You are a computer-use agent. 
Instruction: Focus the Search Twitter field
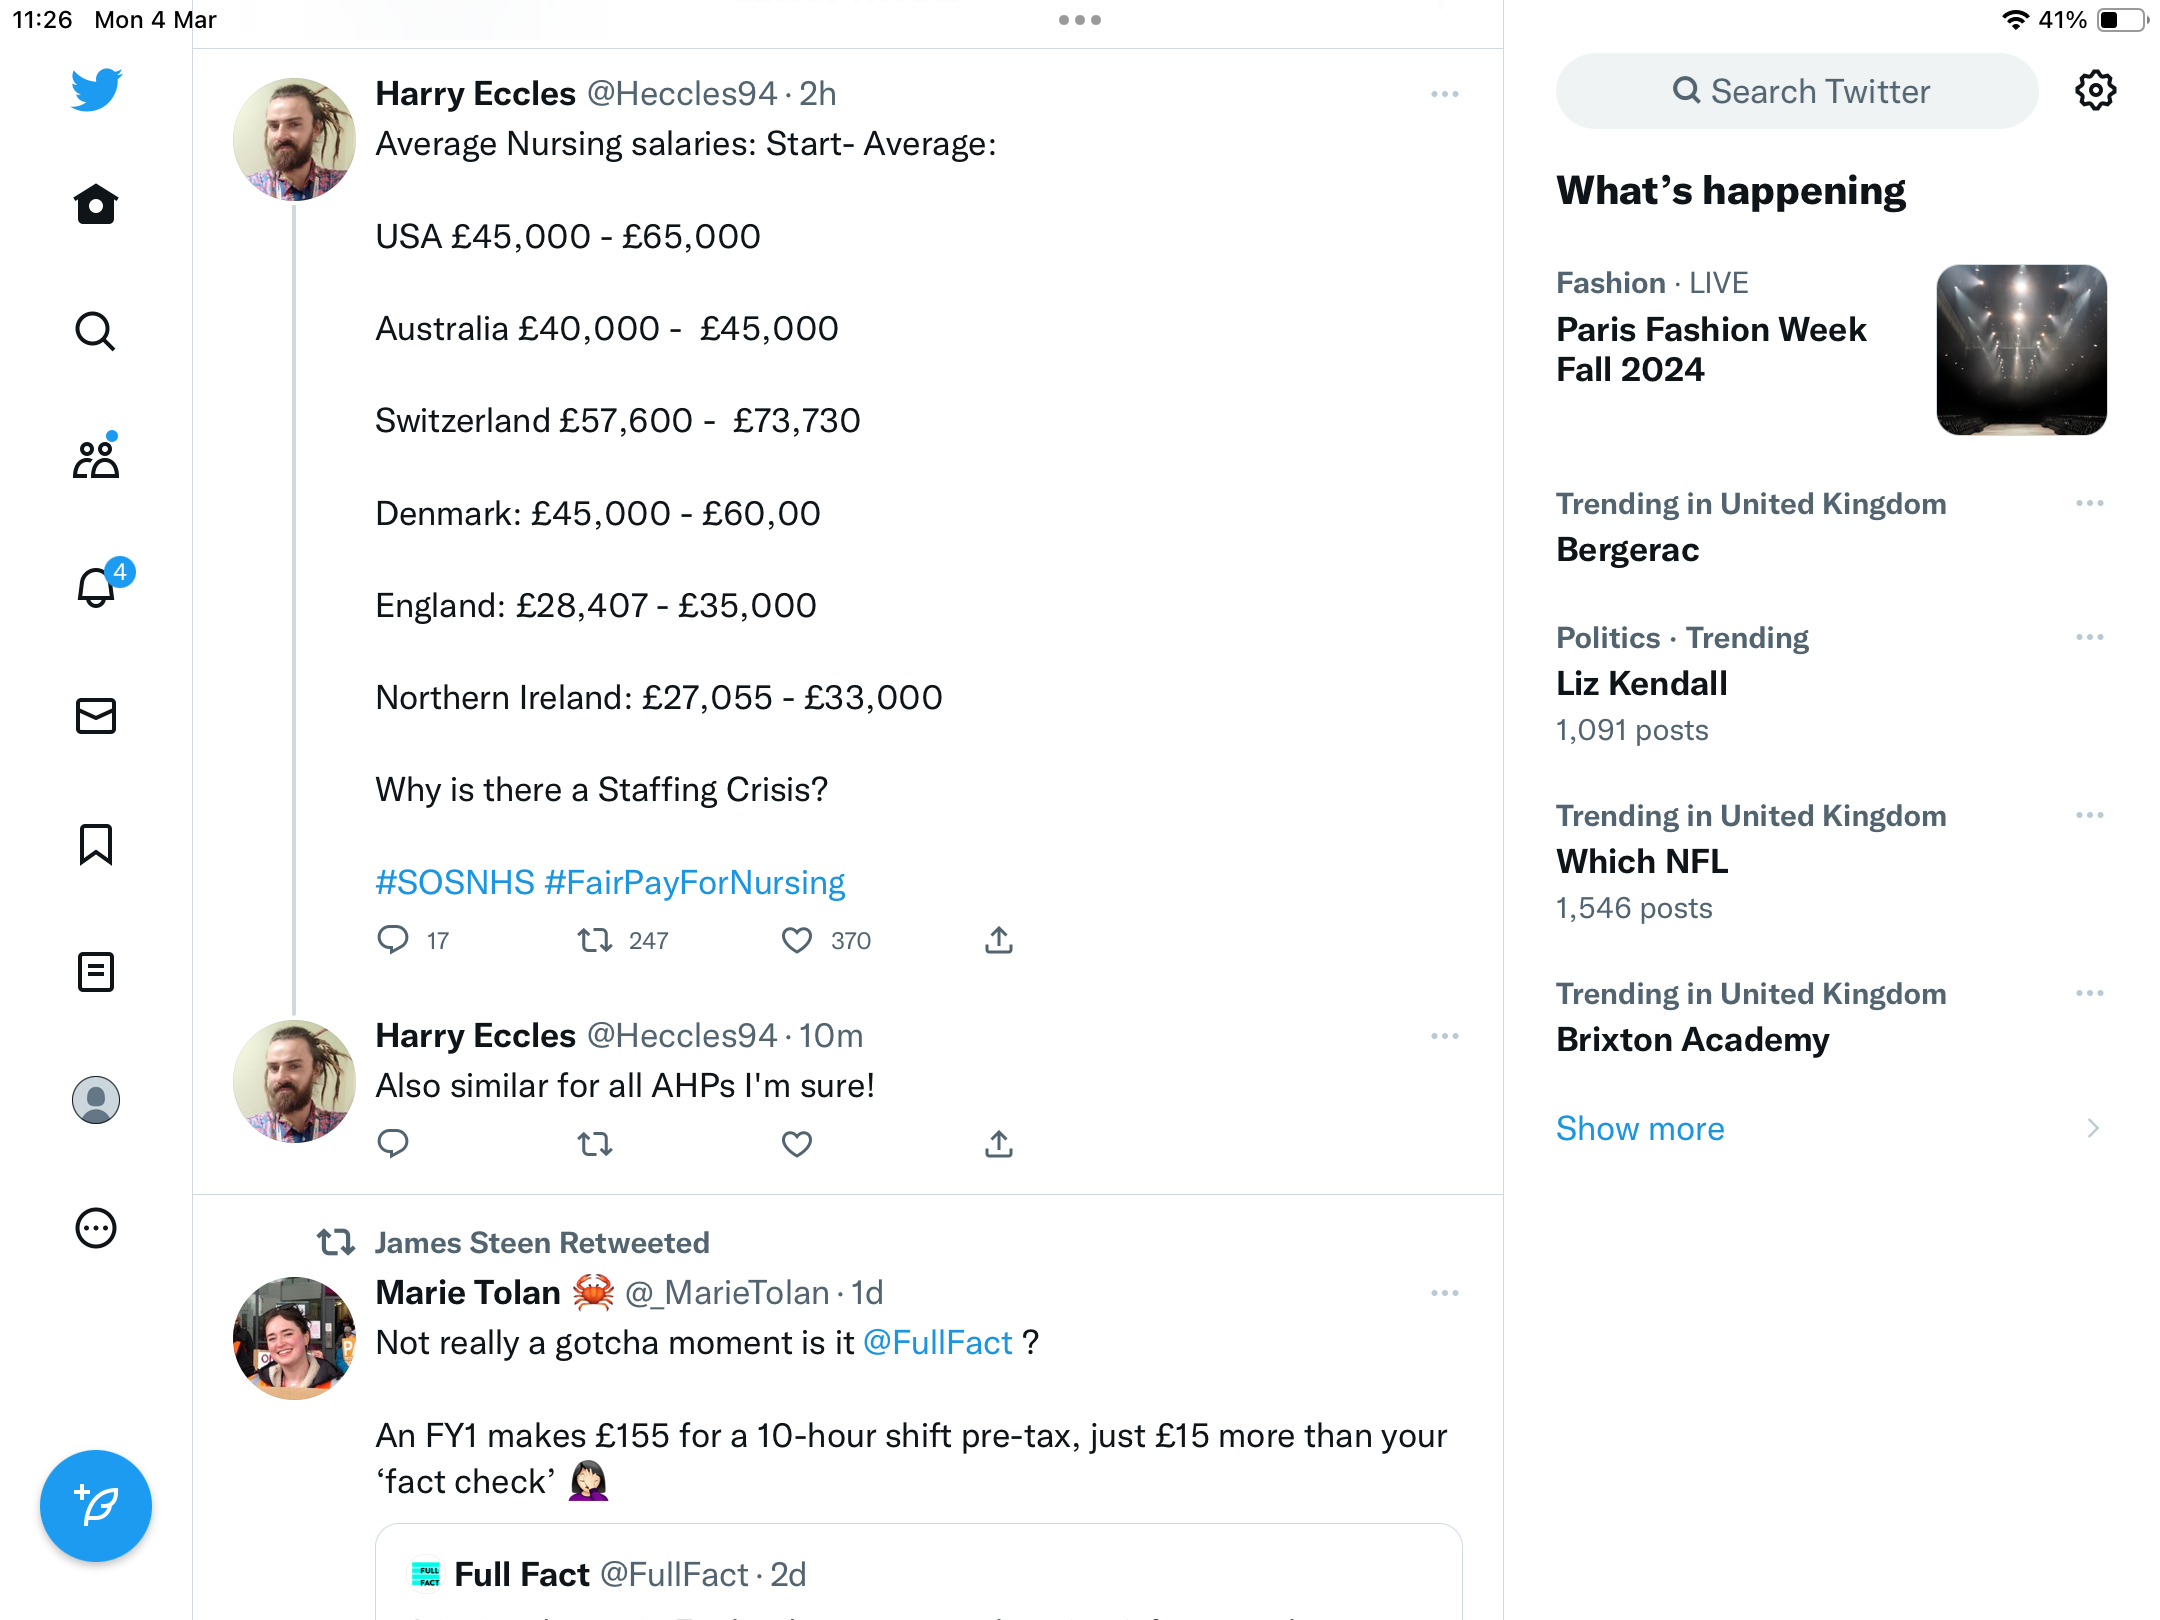(x=1797, y=91)
